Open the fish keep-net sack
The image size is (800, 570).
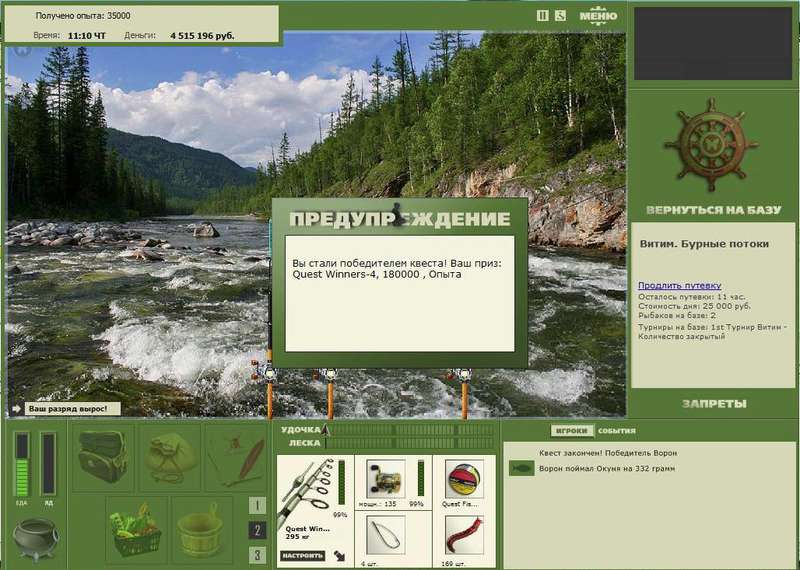(x=170, y=457)
